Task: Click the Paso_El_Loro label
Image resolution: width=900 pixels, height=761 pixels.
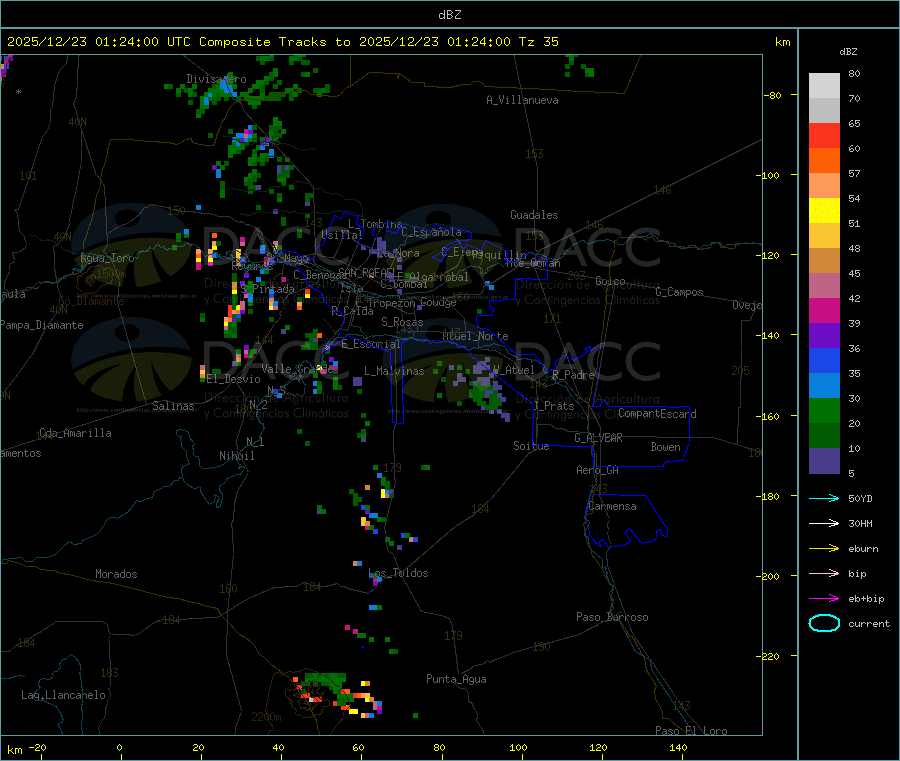Action: [x=692, y=731]
